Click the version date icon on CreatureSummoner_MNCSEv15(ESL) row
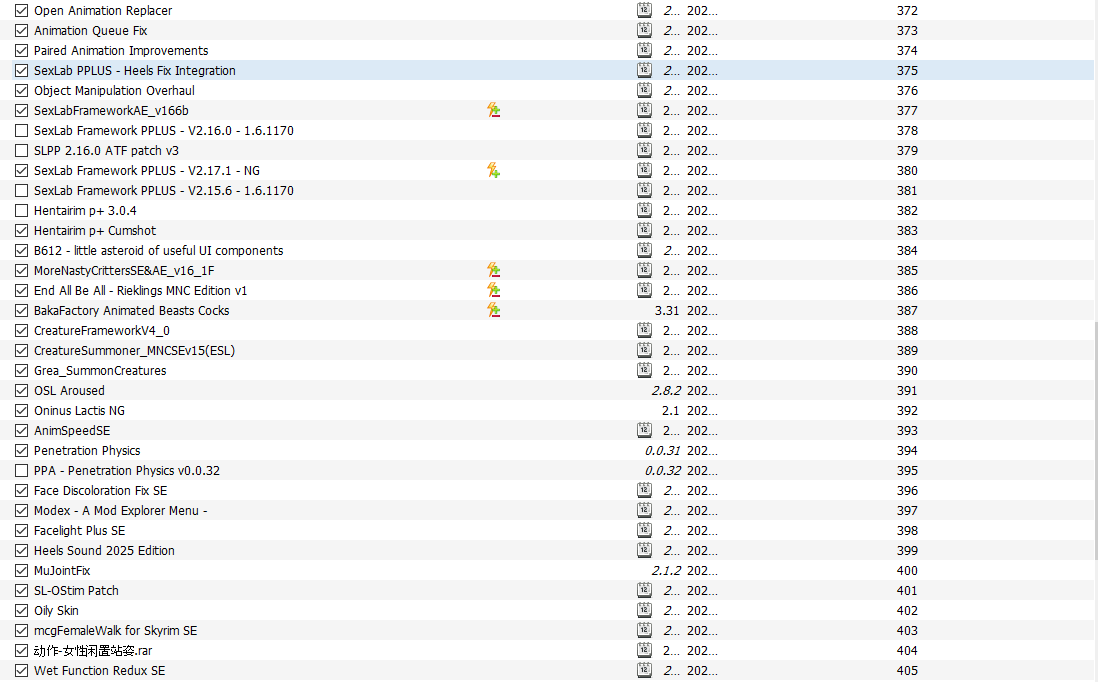This screenshot has height=682, width=1098. 644,350
